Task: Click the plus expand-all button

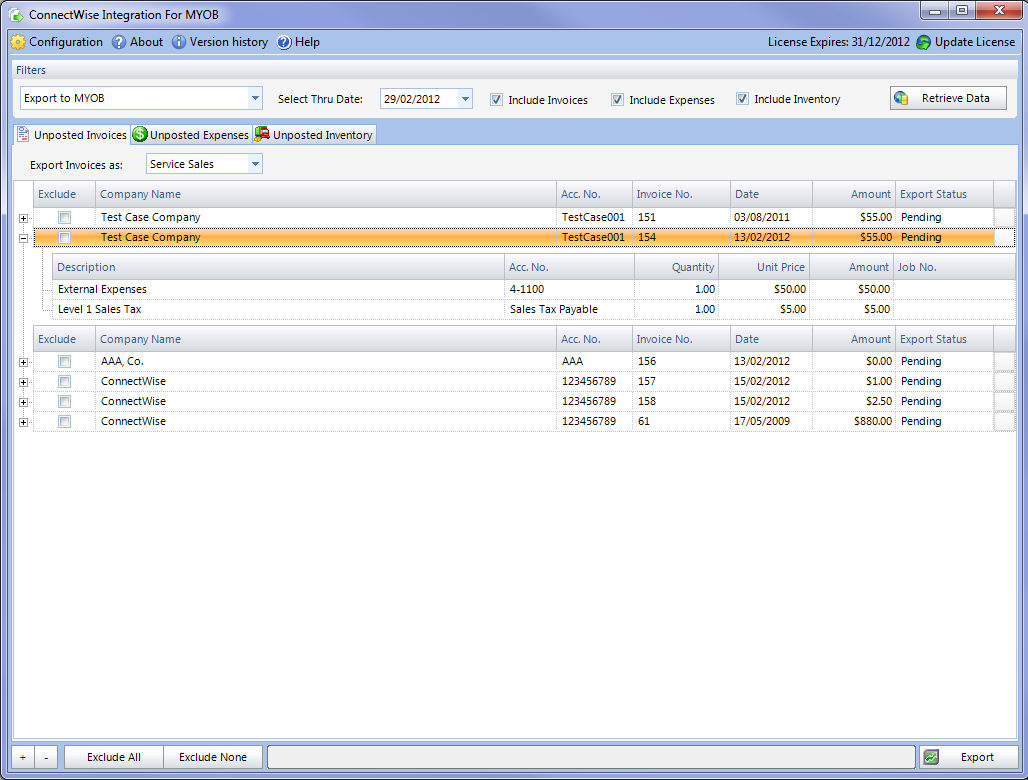Action: point(23,757)
